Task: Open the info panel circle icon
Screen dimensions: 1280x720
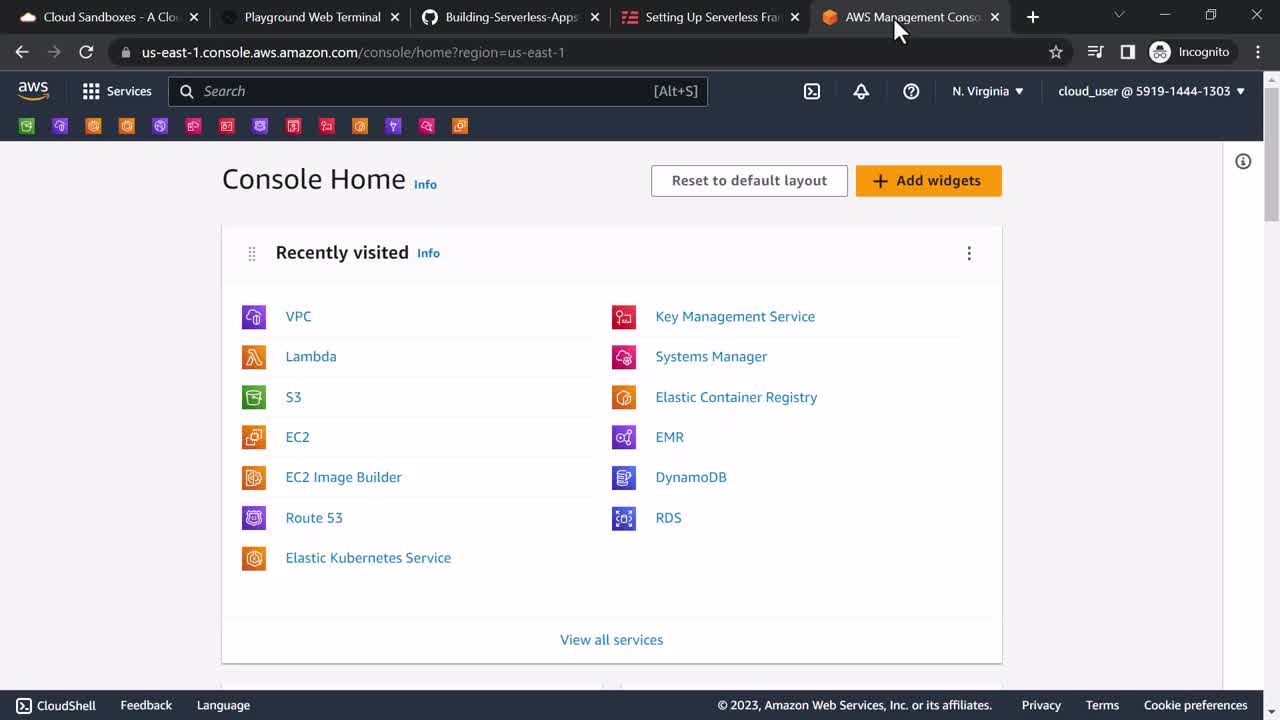Action: 1243,161
